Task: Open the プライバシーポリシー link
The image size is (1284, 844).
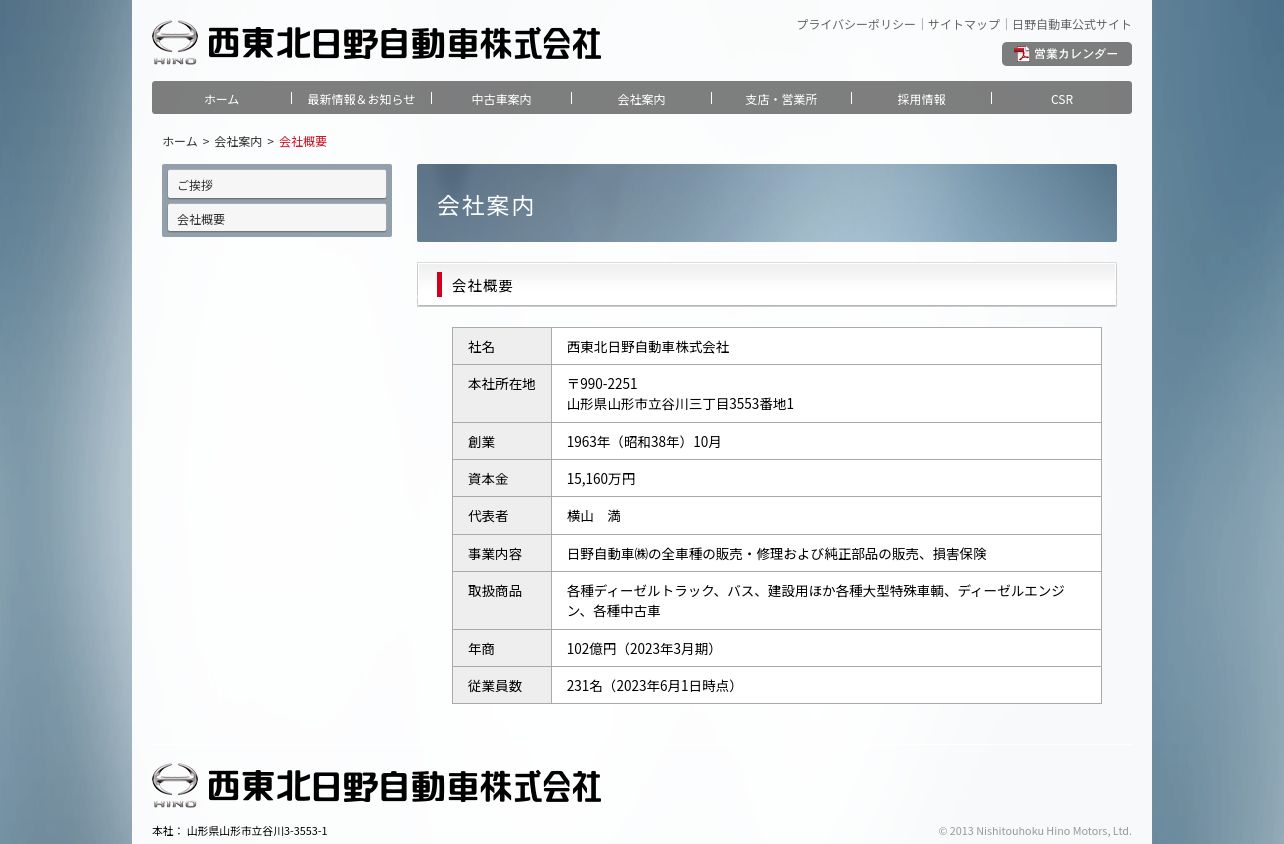Action: (856, 24)
